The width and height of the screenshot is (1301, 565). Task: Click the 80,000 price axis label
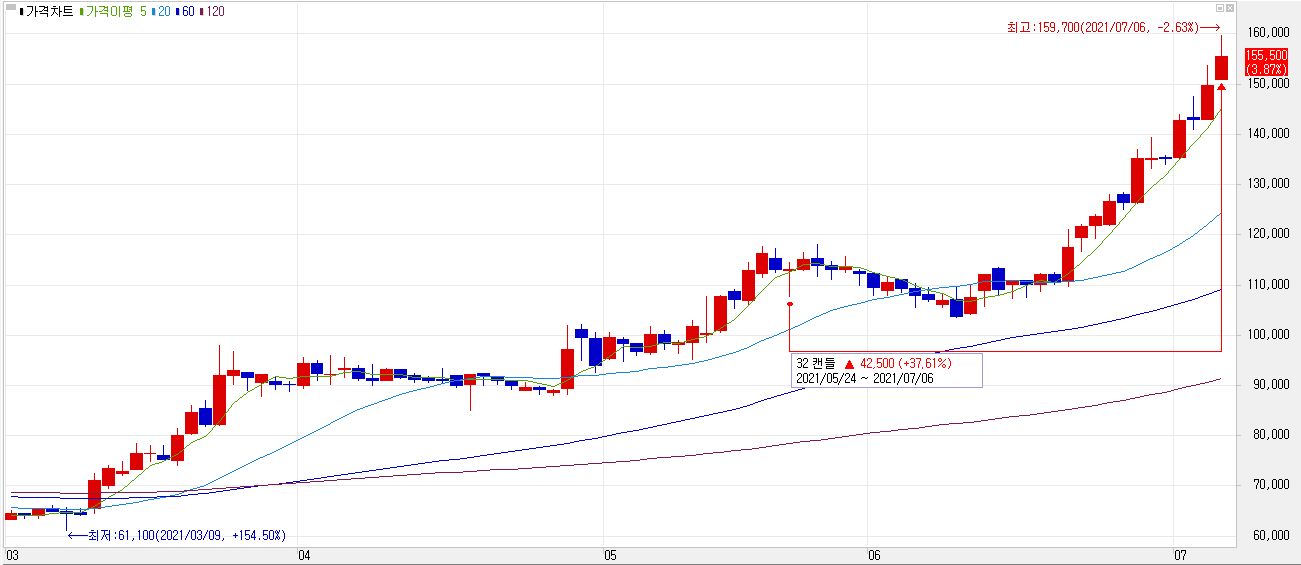tap(1271, 435)
